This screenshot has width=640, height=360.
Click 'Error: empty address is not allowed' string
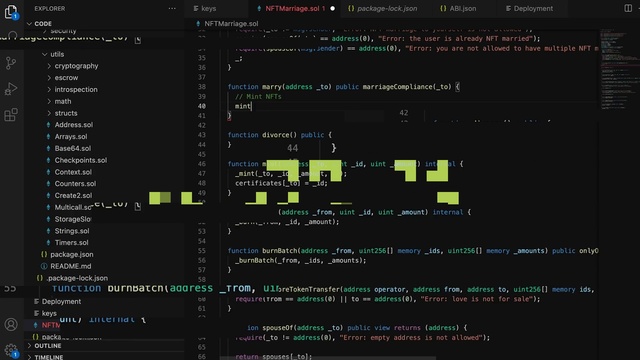(x=411, y=338)
